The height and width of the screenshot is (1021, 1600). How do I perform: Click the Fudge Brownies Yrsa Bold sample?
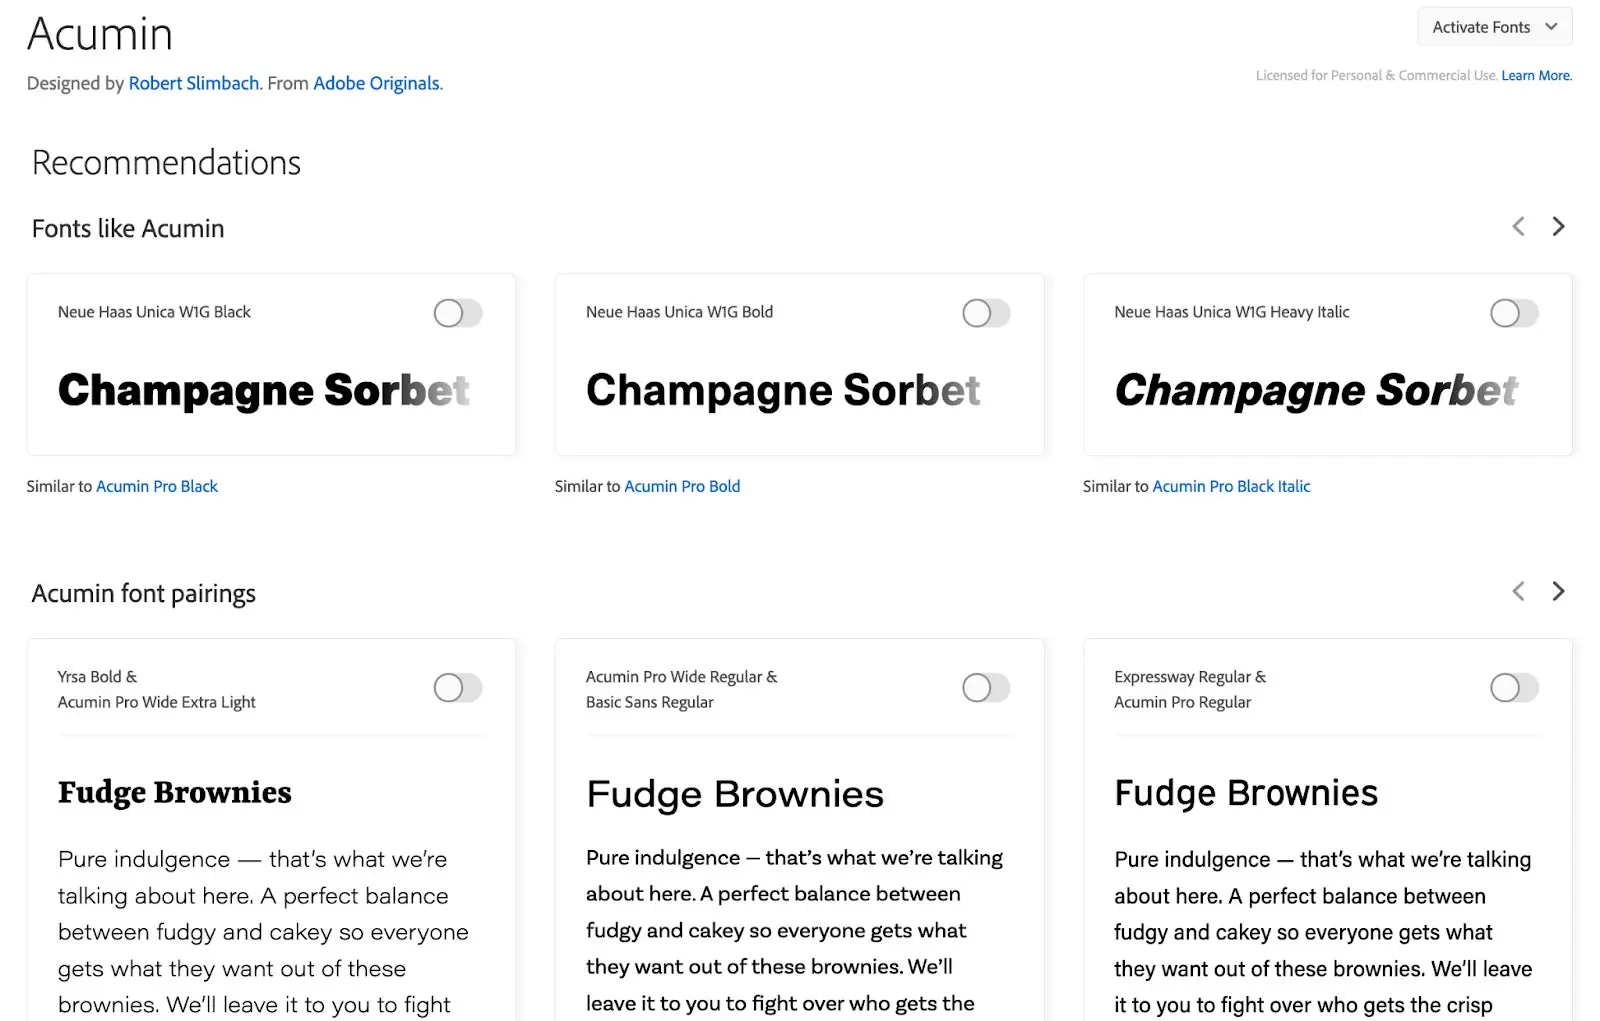pyautogui.click(x=175, y=792)
